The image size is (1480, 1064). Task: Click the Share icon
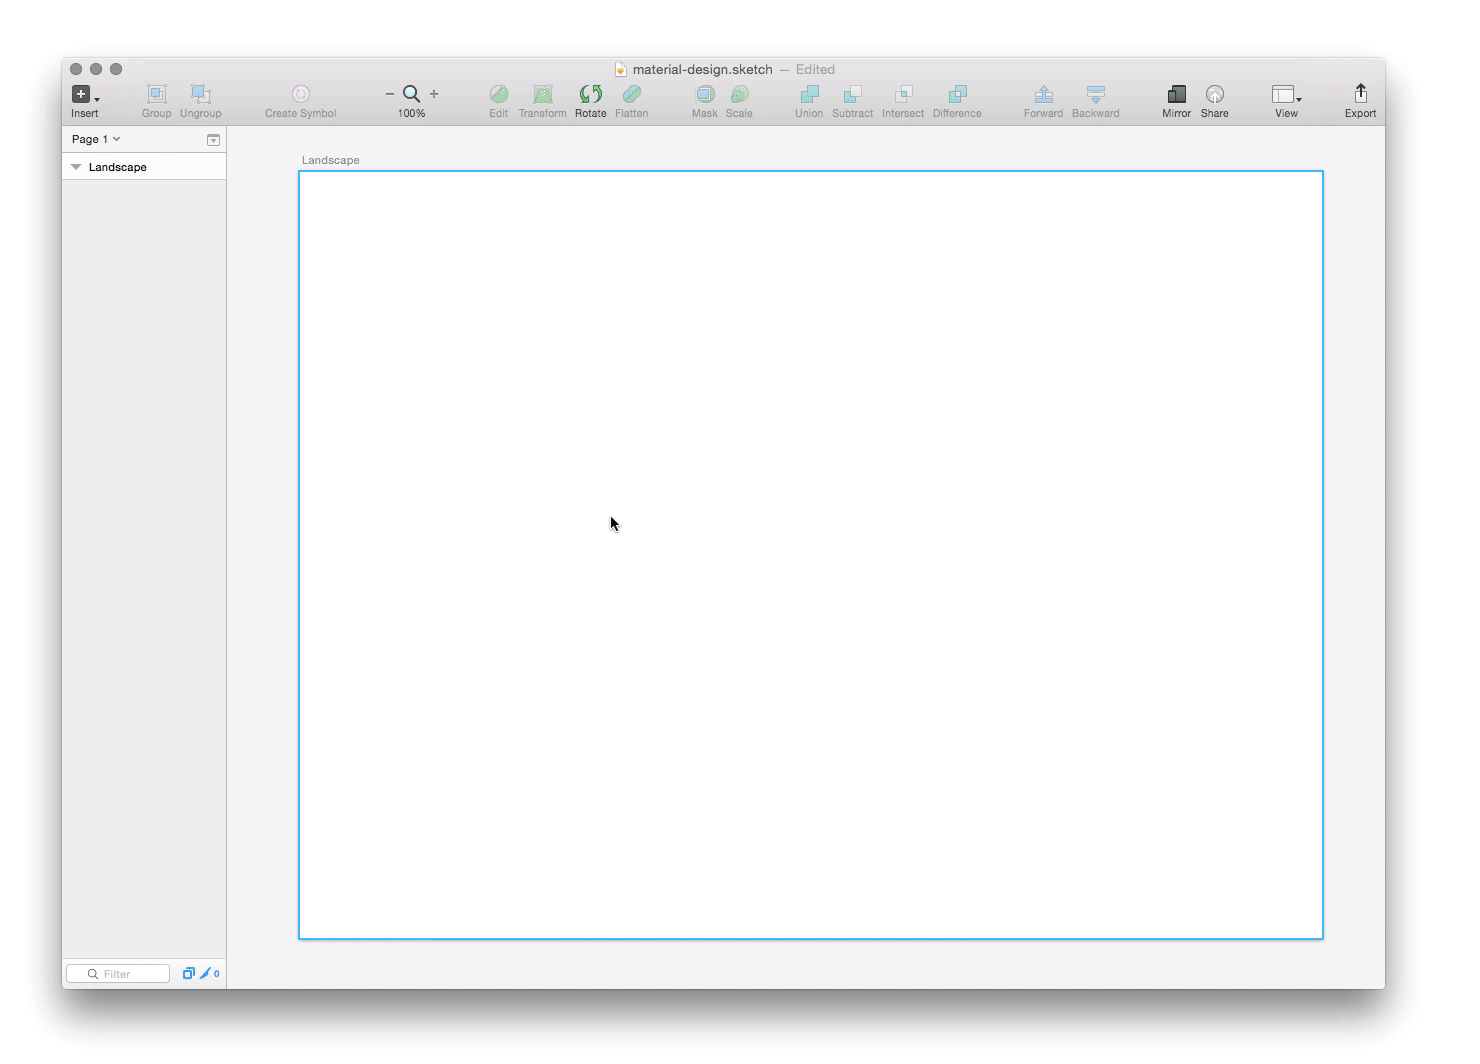pos(1215,94)
